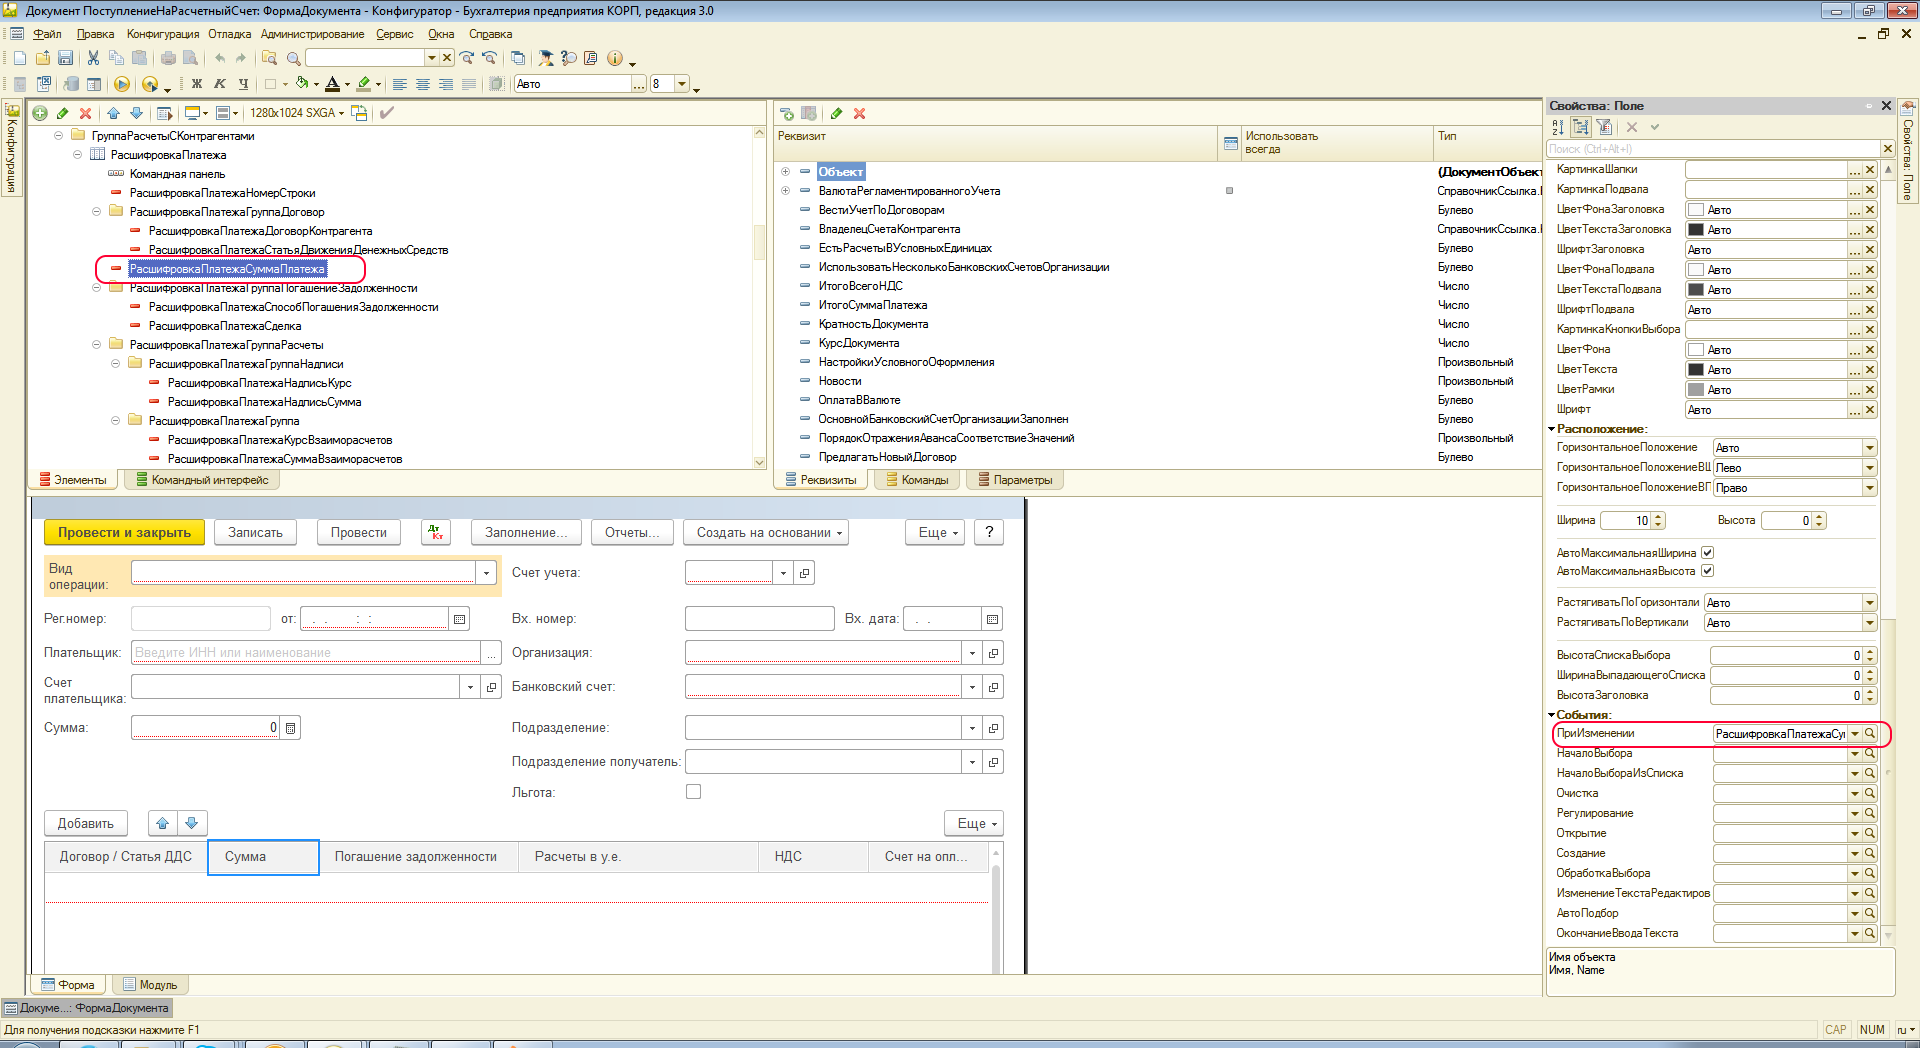Click the round Info help icon

[615, 58]
